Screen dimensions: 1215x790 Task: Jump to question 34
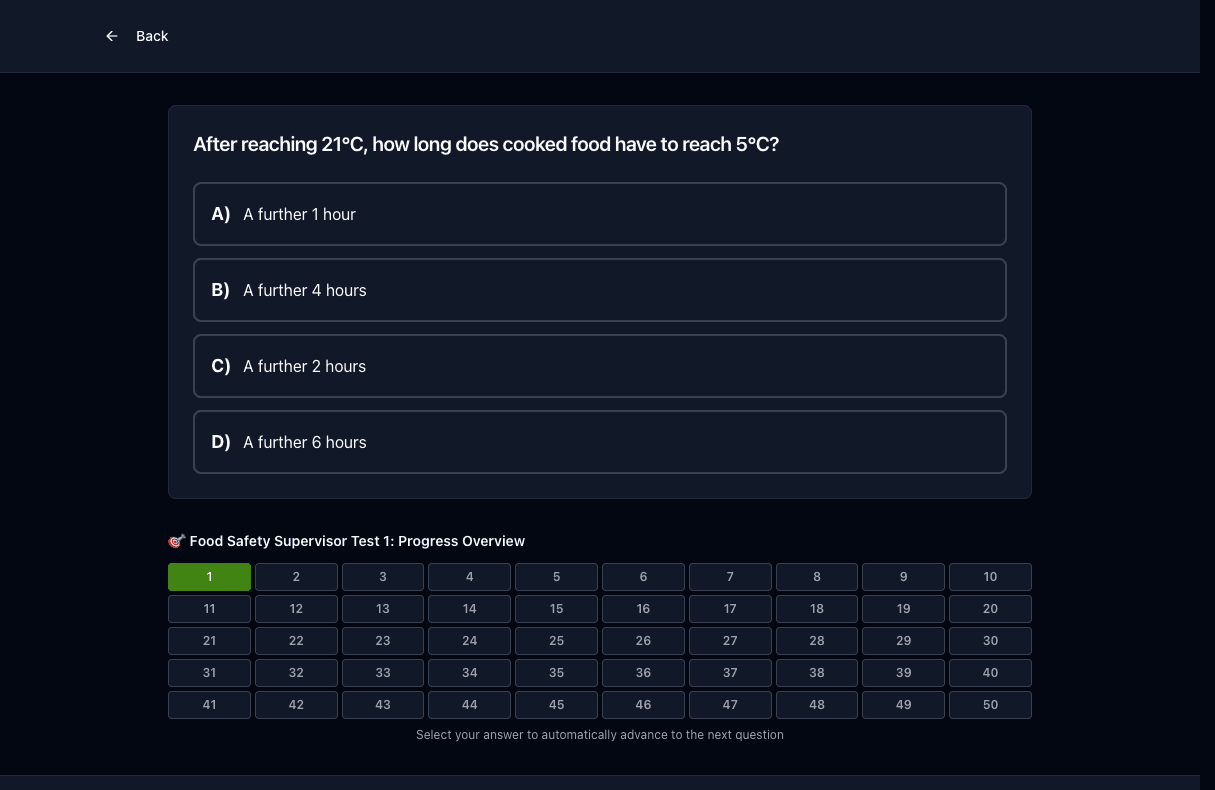(x=470, y=673)
